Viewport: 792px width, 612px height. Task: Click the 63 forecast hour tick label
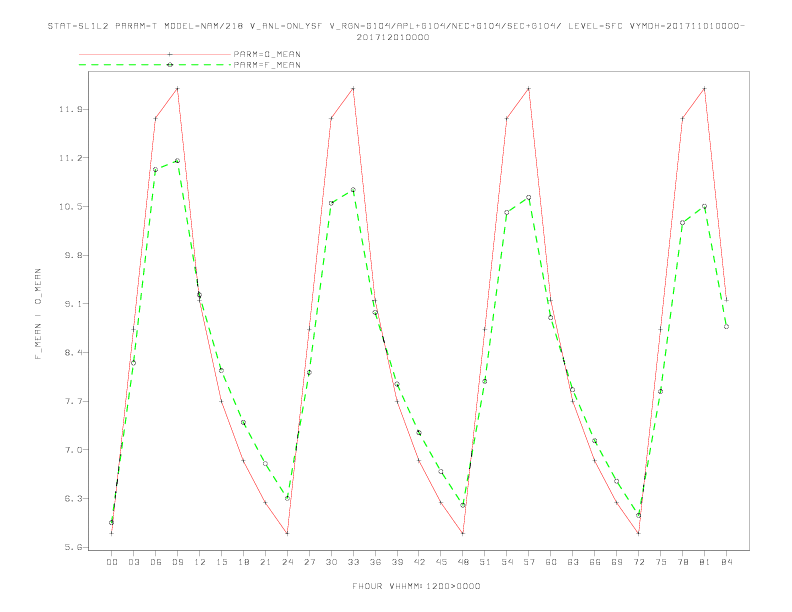[x=573, y=562]
